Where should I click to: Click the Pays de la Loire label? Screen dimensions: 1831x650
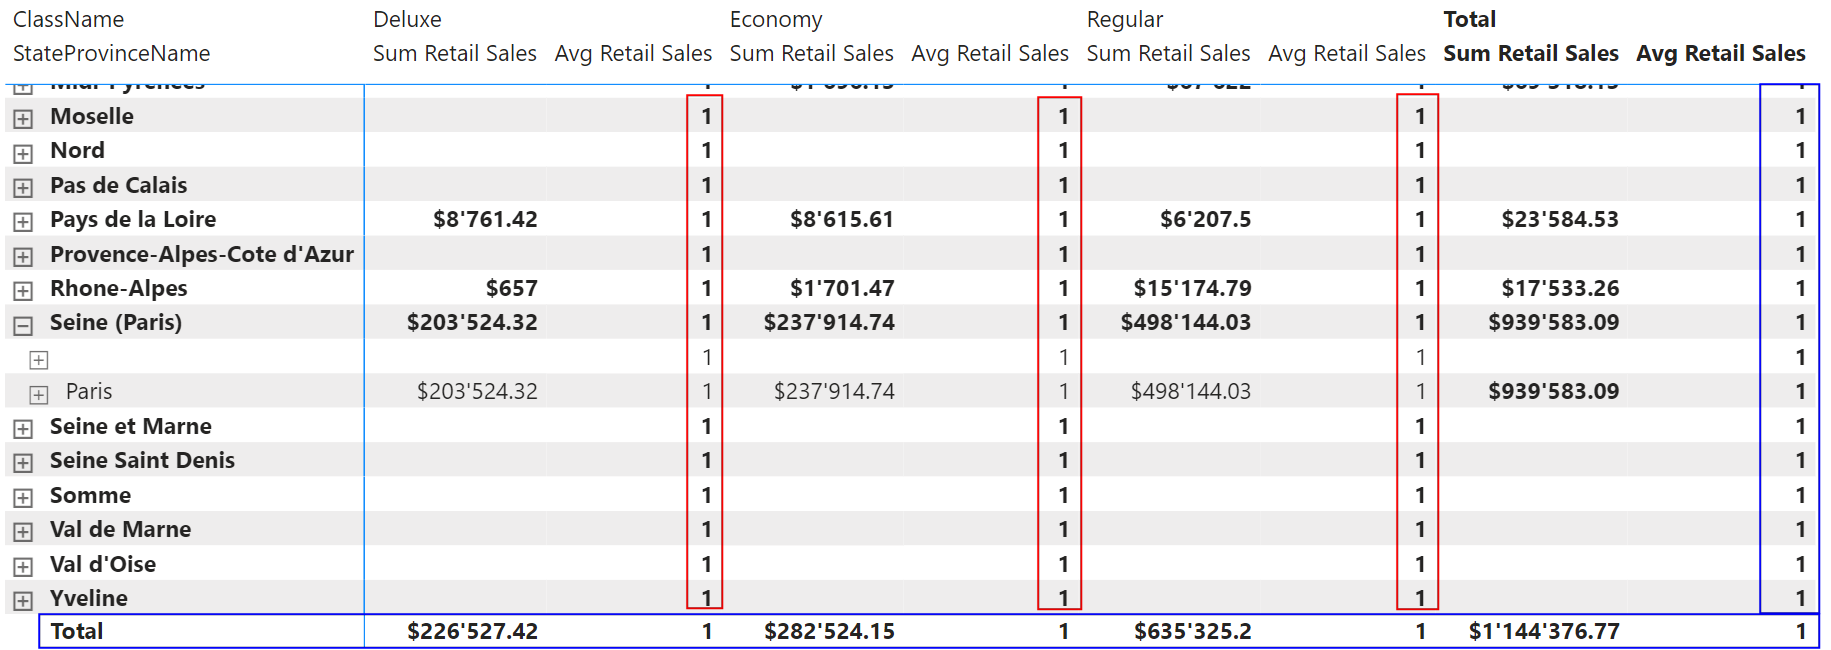[x=133, y=219]
